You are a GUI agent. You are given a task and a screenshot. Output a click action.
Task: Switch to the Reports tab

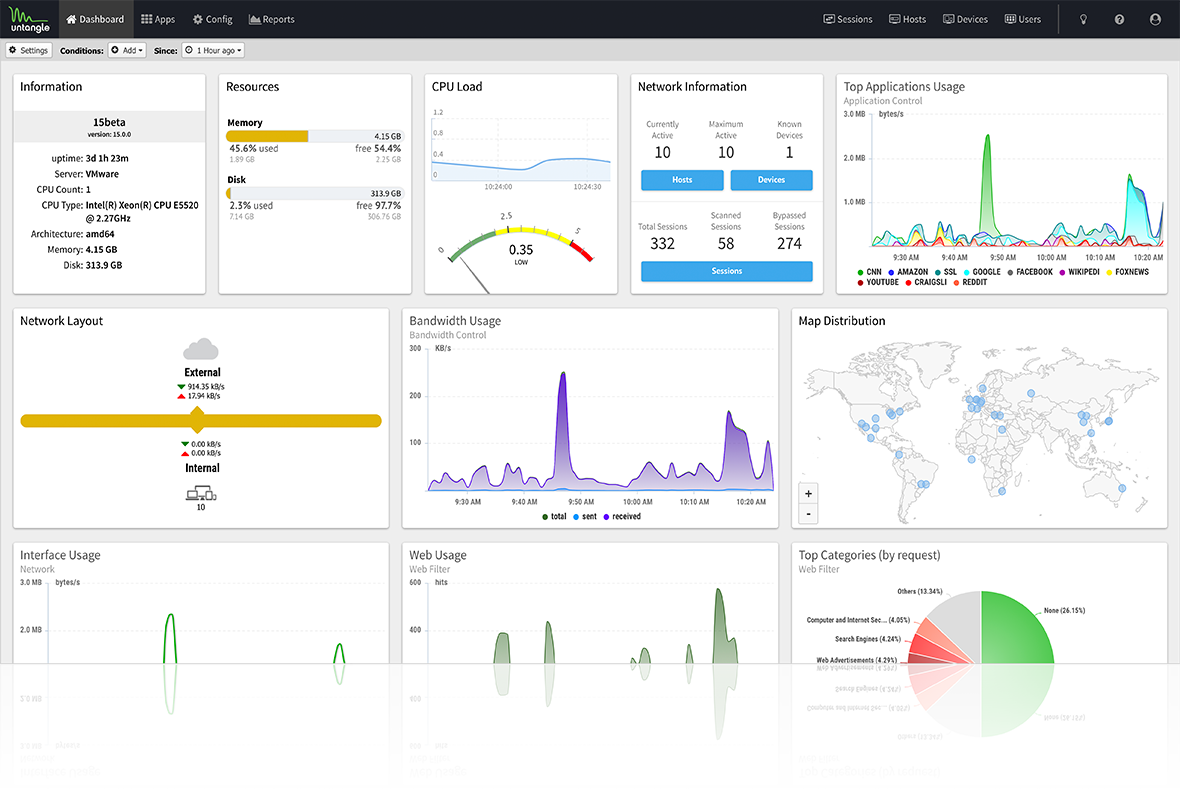tap(272, 19)
